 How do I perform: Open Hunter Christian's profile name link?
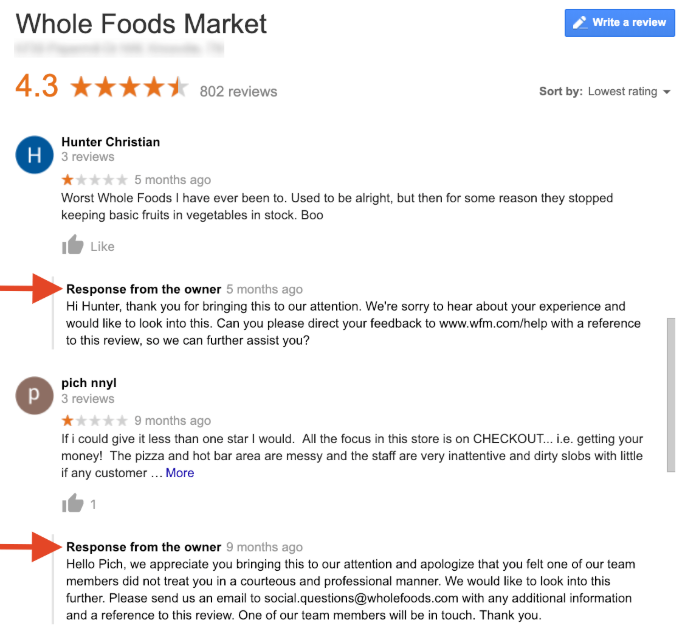[x=110, y=142]
